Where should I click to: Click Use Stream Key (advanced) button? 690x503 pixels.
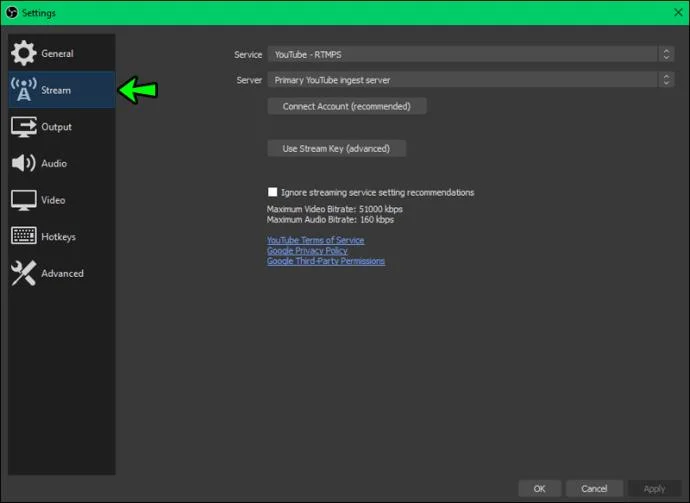(x=336, y=149)
